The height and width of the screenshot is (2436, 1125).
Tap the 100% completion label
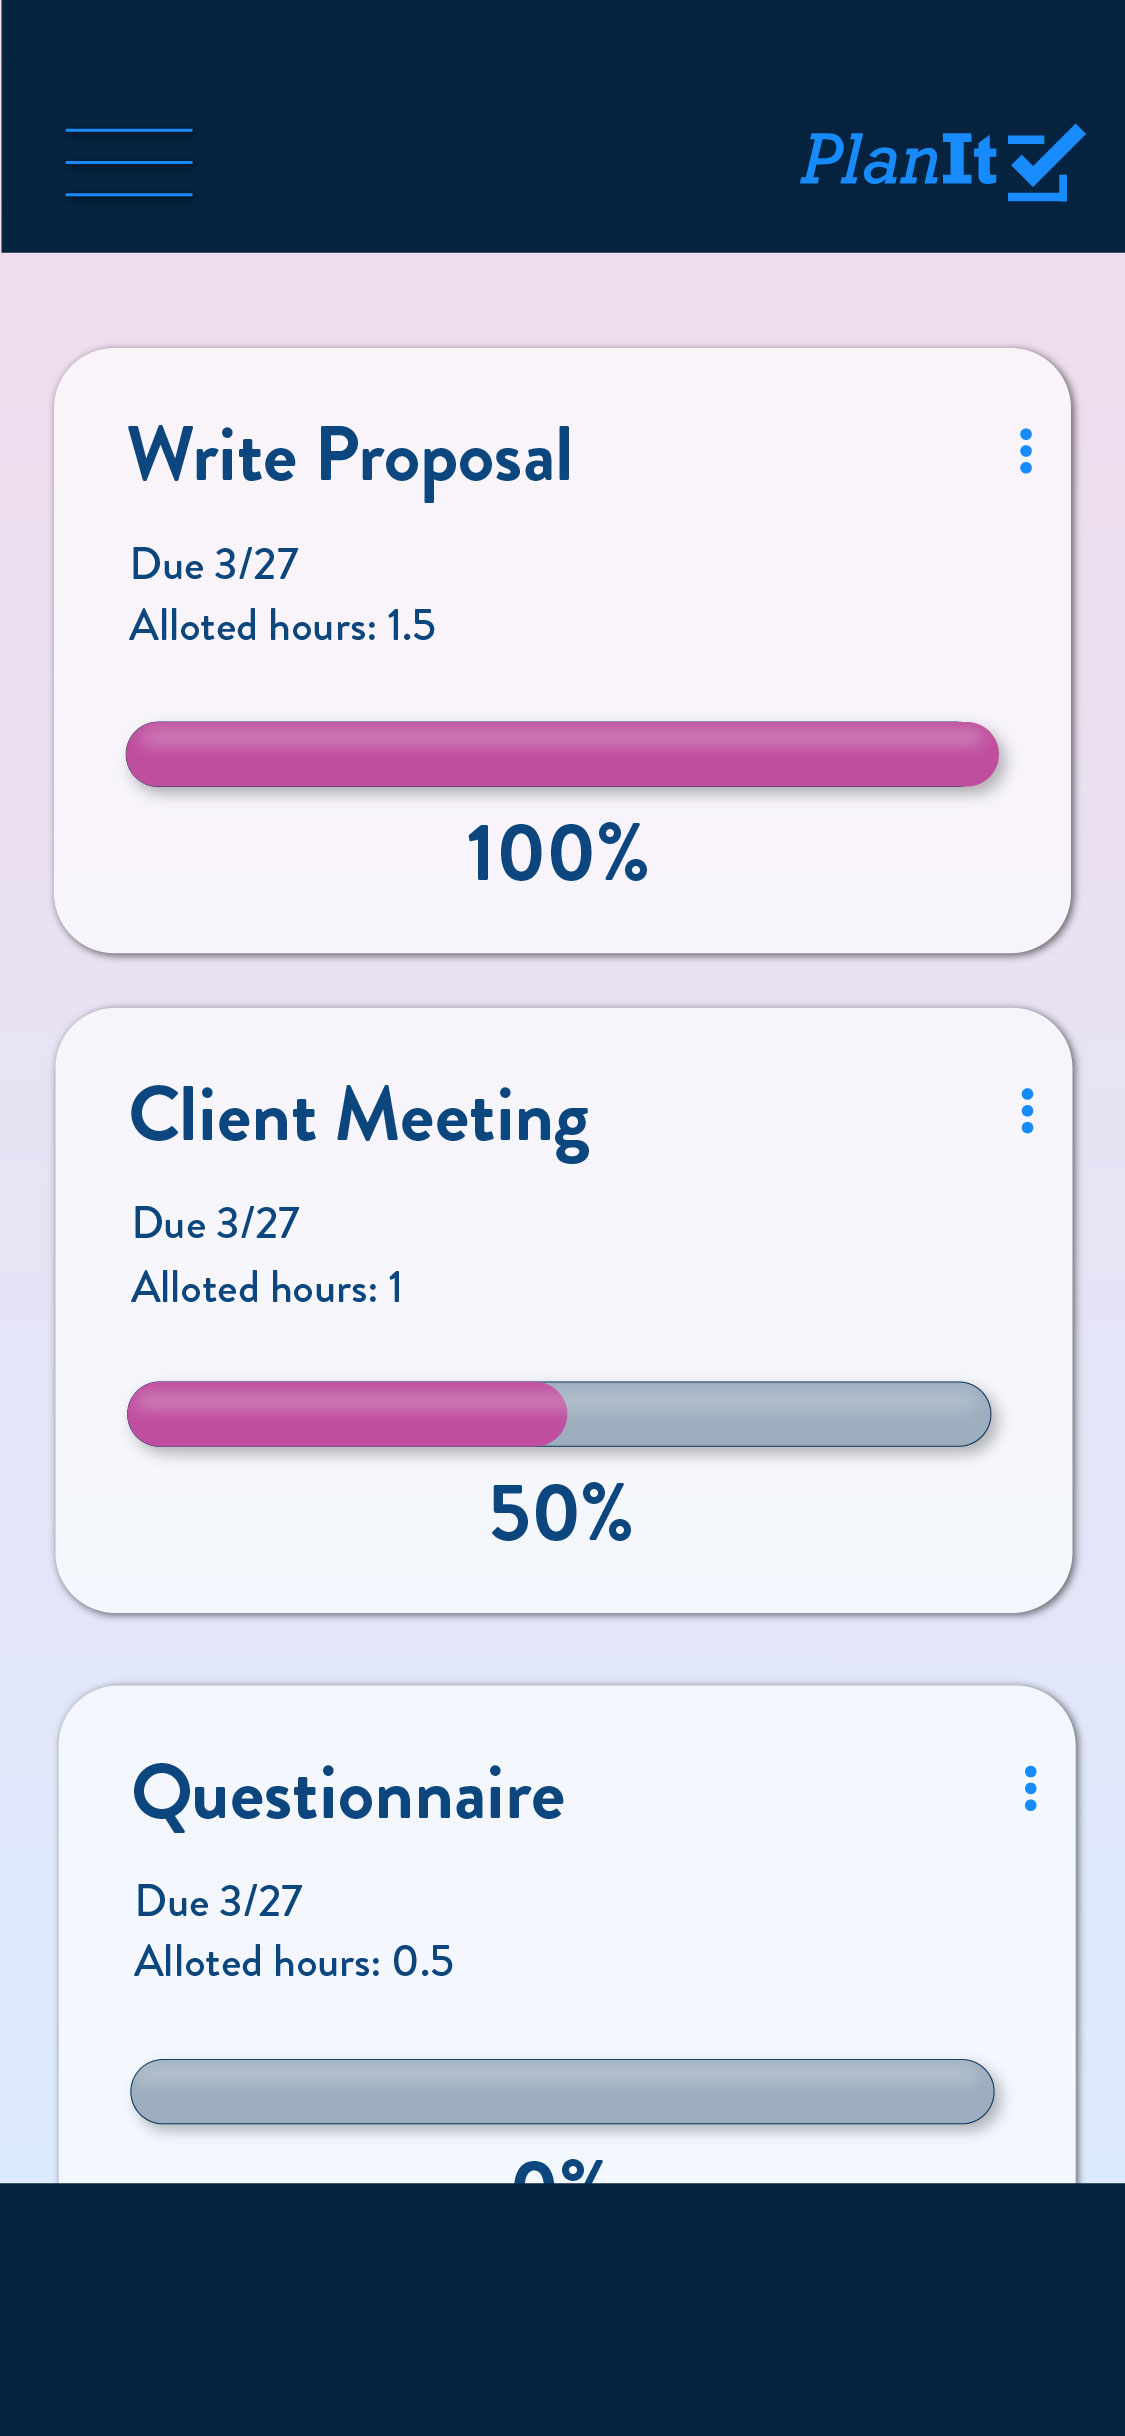(x=558, y=854)
